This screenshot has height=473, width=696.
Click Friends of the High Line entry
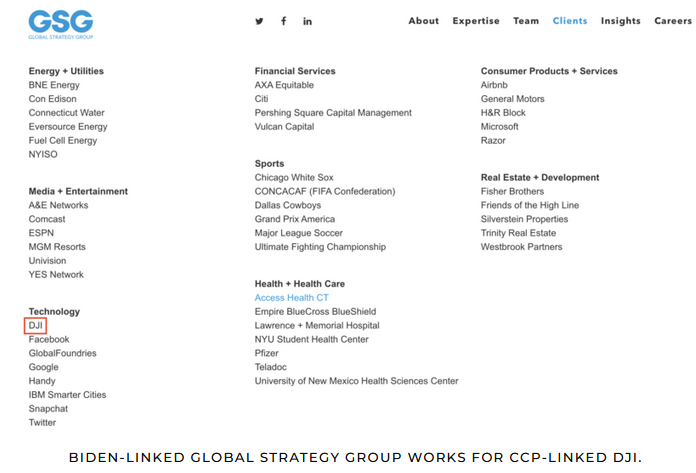[x=530, y=205]
